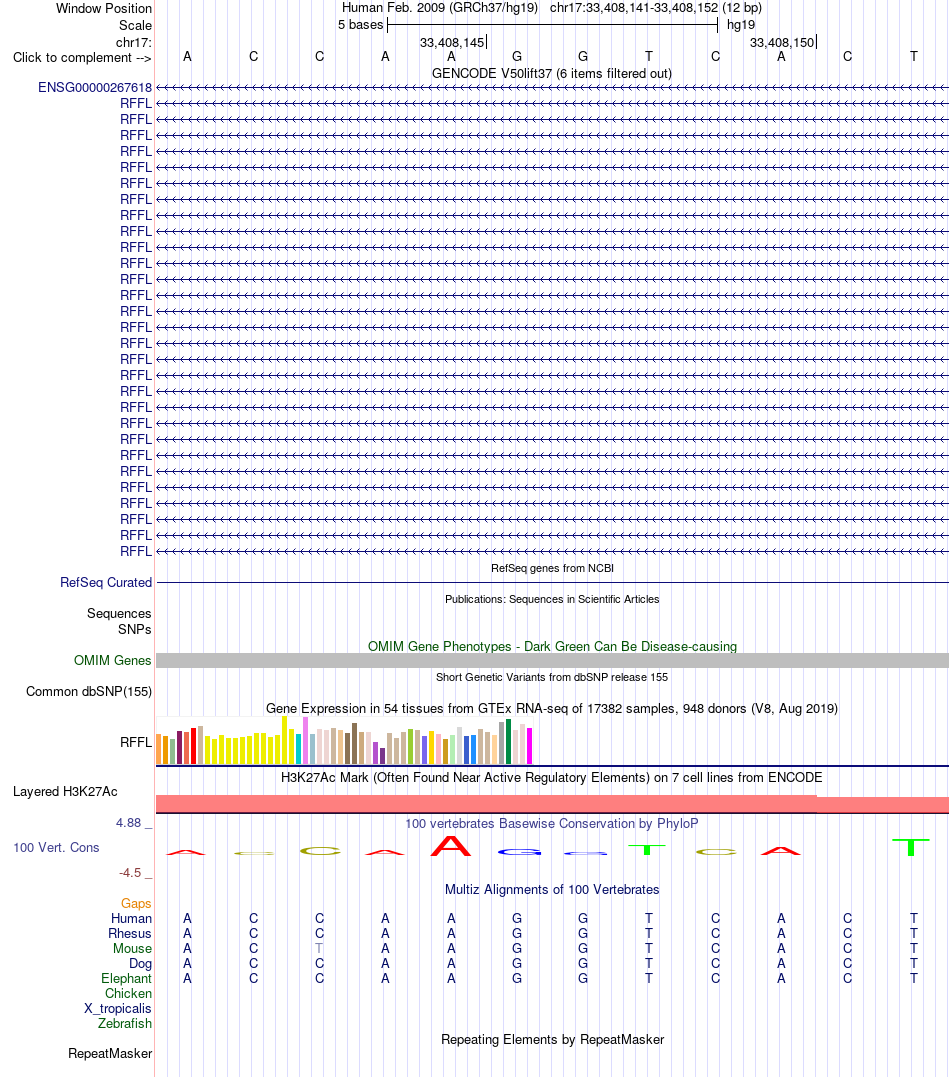Click the Elephant species label
The width and height of the screenshot is (950, 1077).
pos(126,979)
